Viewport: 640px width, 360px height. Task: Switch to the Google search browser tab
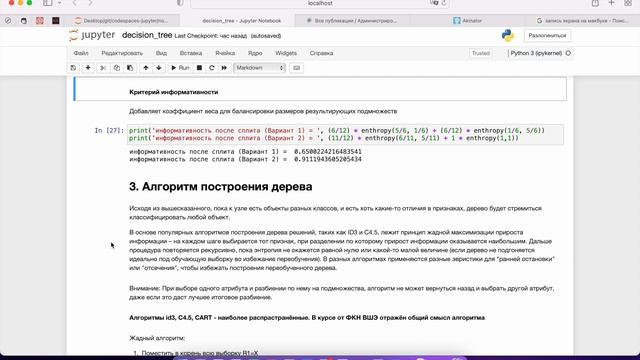click(582, 20)
